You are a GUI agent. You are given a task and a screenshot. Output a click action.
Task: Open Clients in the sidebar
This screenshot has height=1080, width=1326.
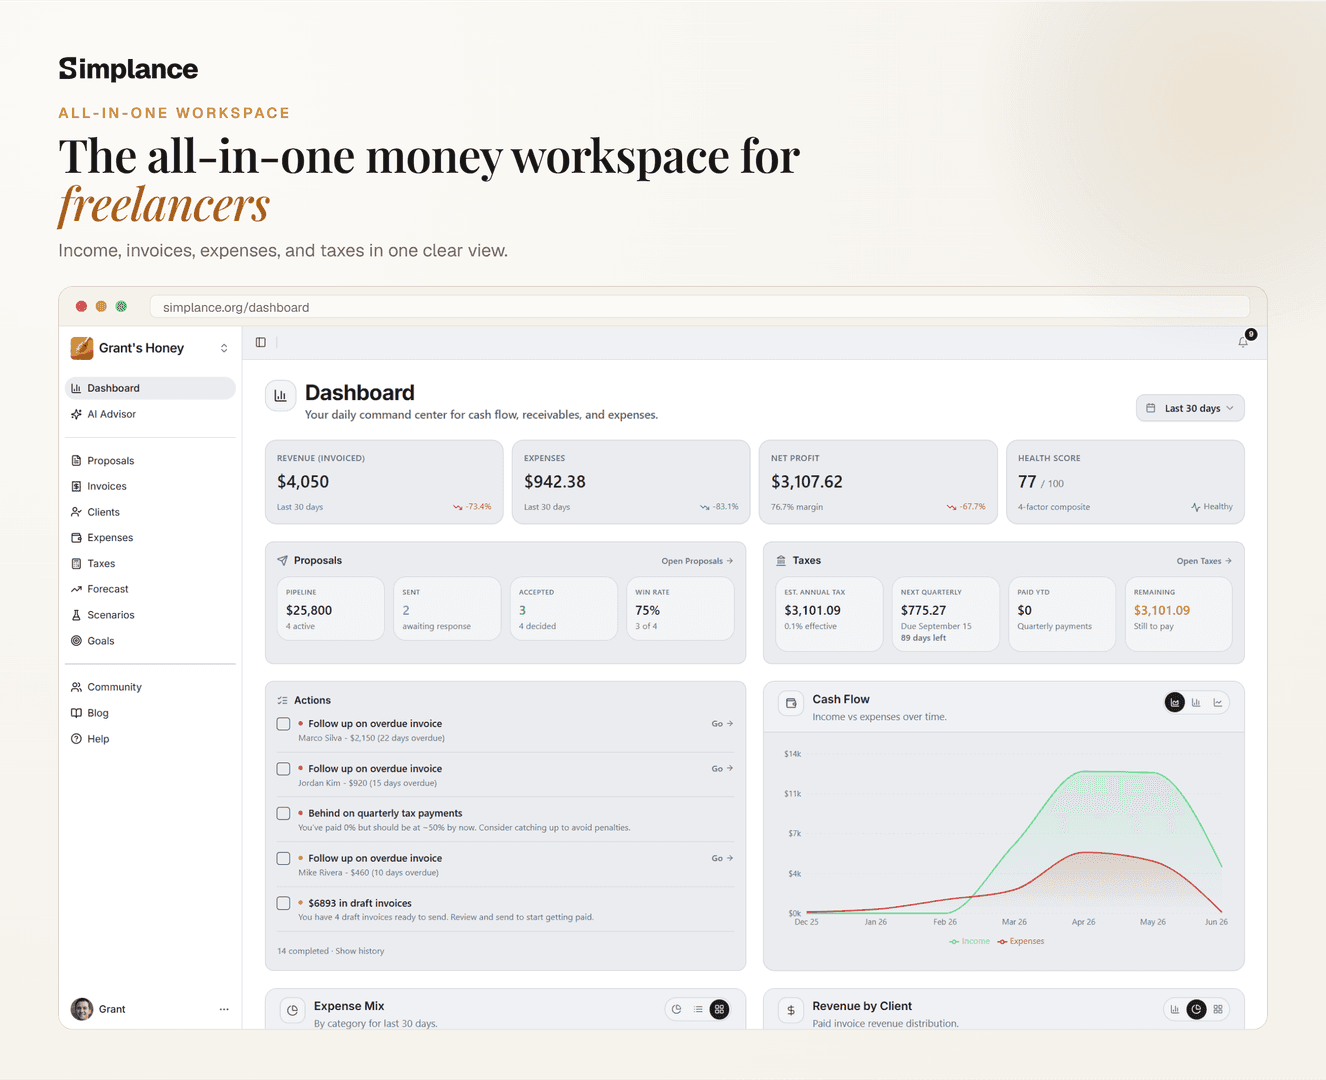point(150,512)
